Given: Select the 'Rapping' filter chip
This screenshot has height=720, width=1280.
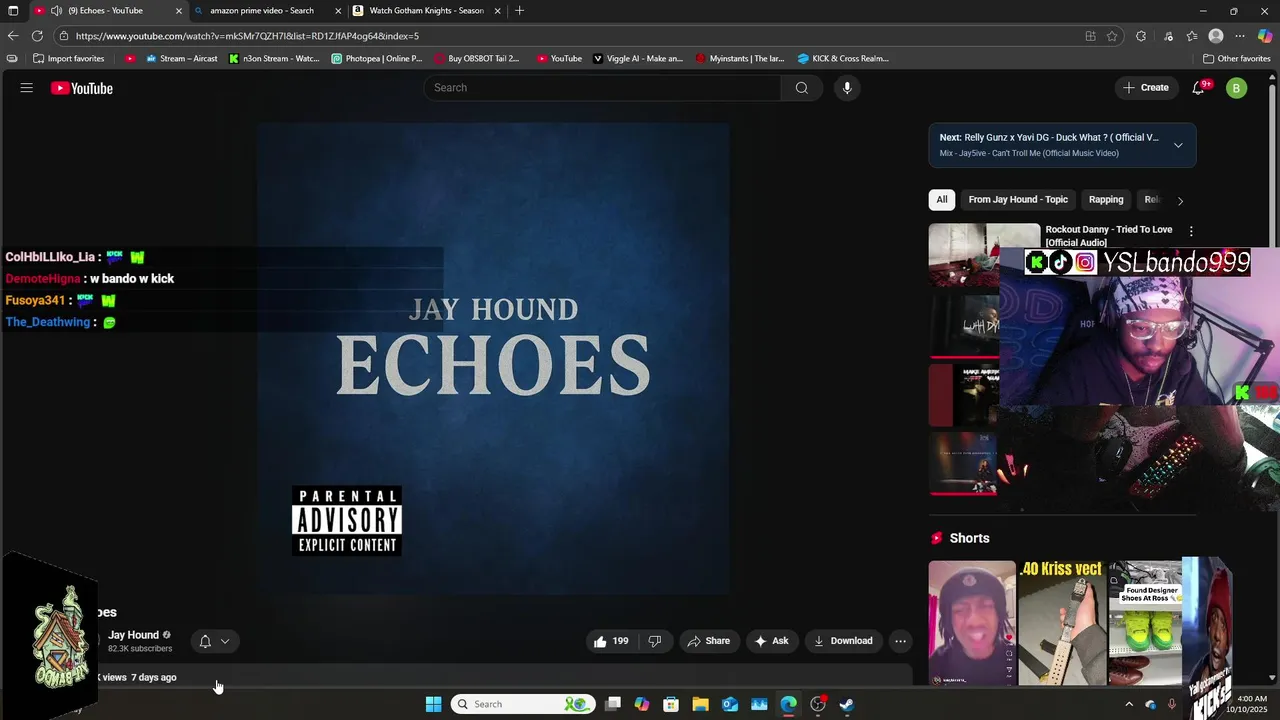Looking at the screenshot, I should pos(1106,200).
